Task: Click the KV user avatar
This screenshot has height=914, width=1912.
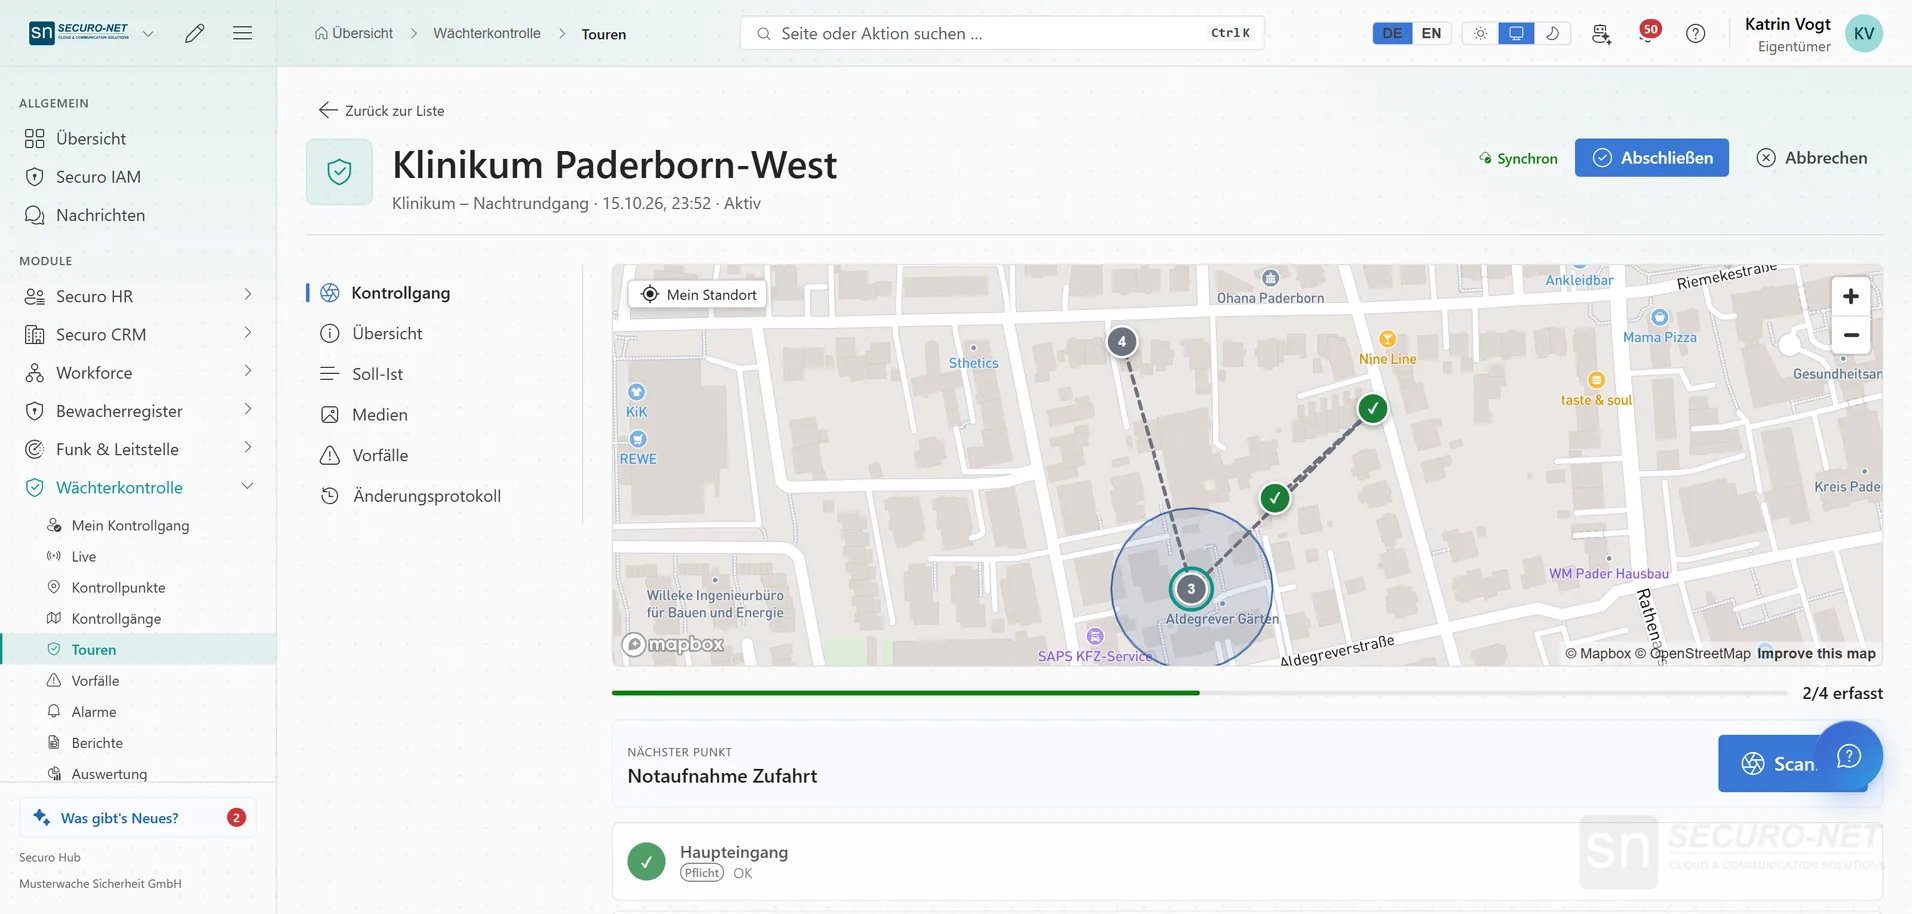Action: [x=1864, y=33]
